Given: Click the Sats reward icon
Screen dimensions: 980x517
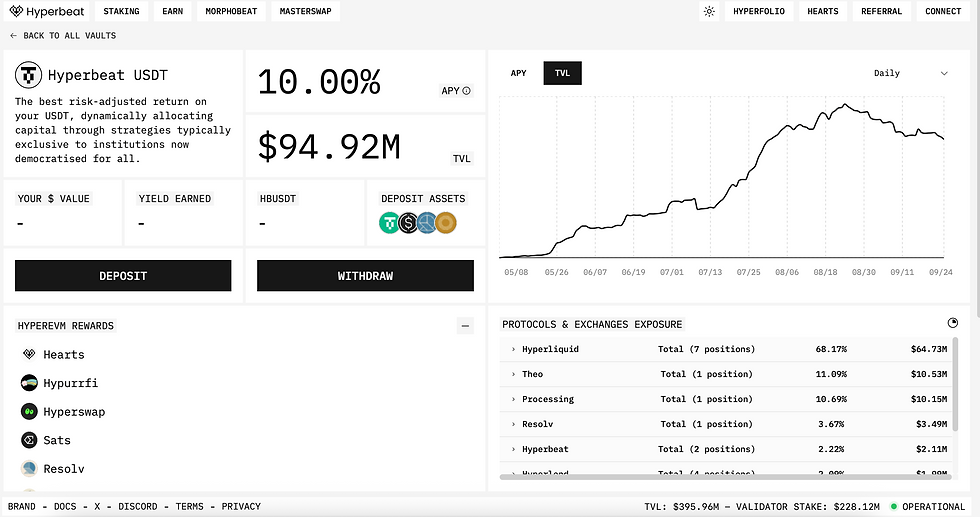Looking at the screenshot, I should 29,440.
